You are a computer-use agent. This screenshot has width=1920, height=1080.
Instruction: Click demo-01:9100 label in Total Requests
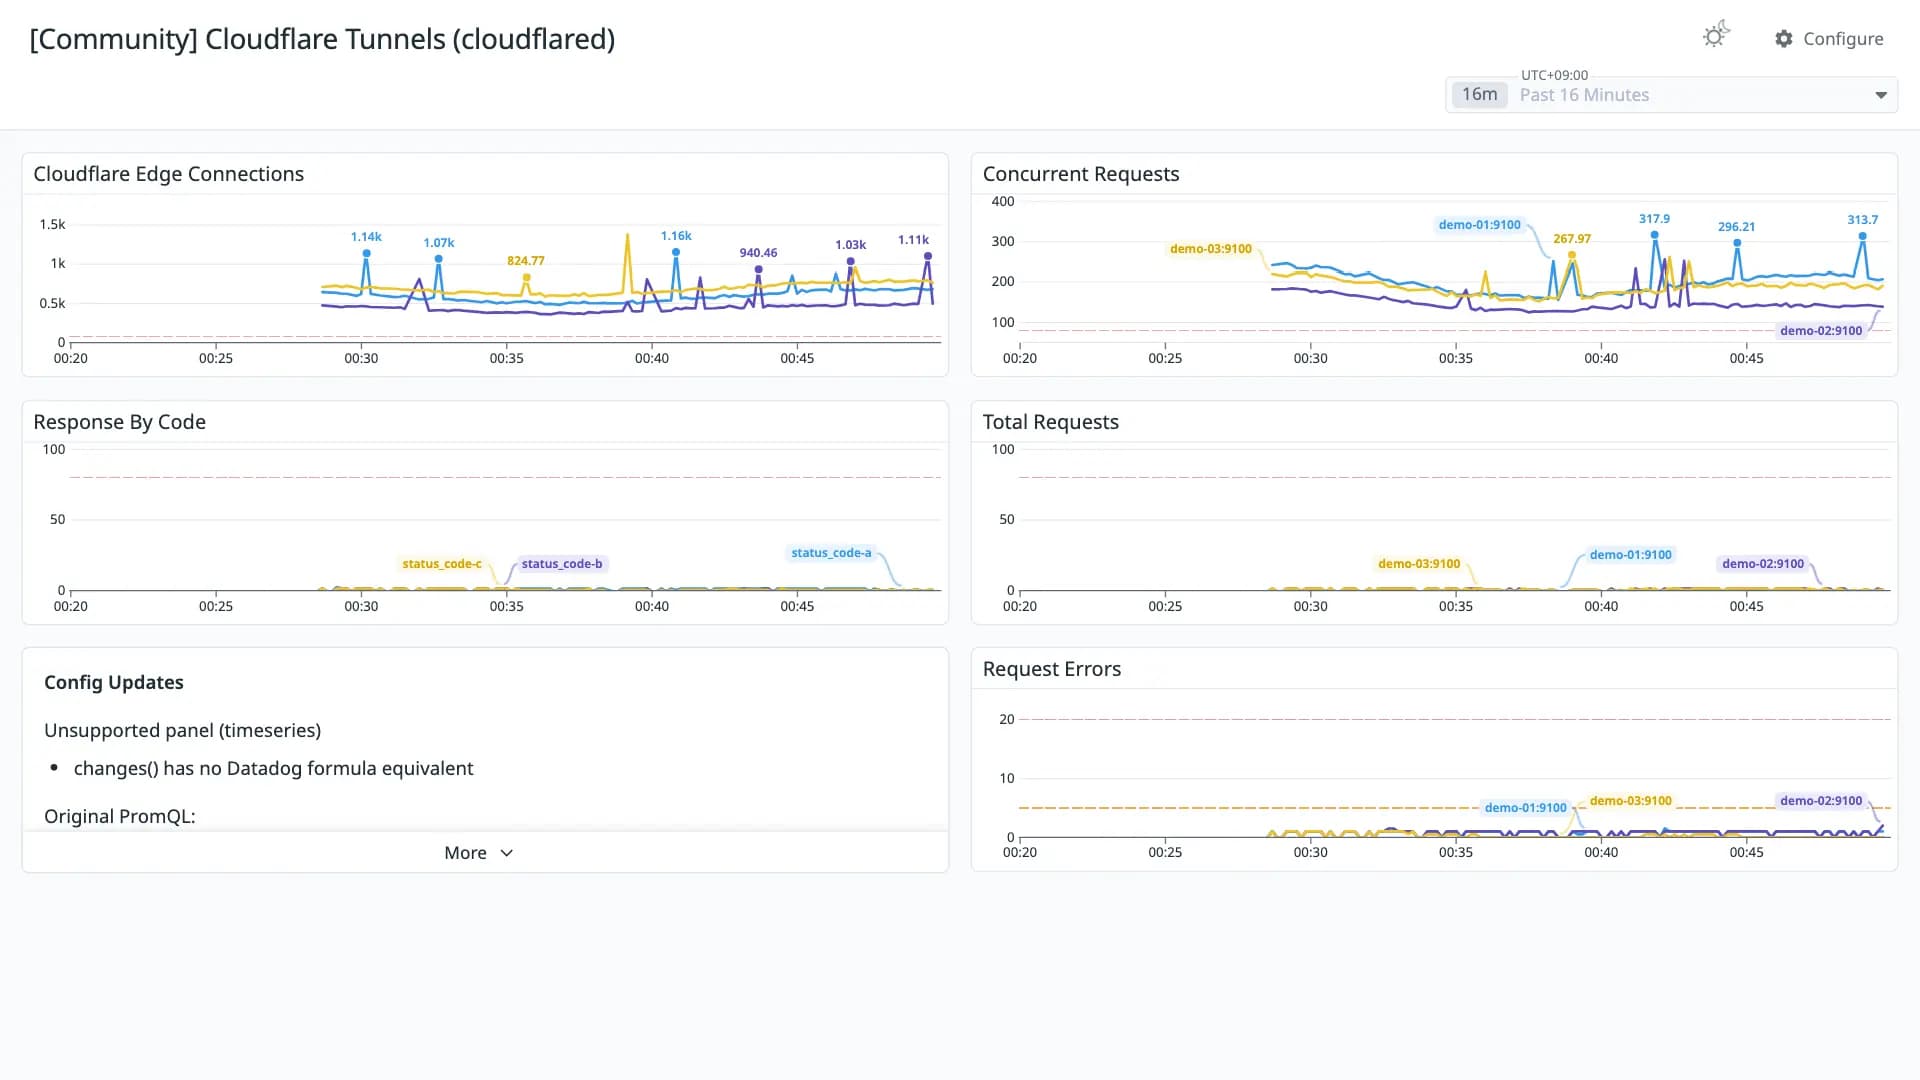1630,555
